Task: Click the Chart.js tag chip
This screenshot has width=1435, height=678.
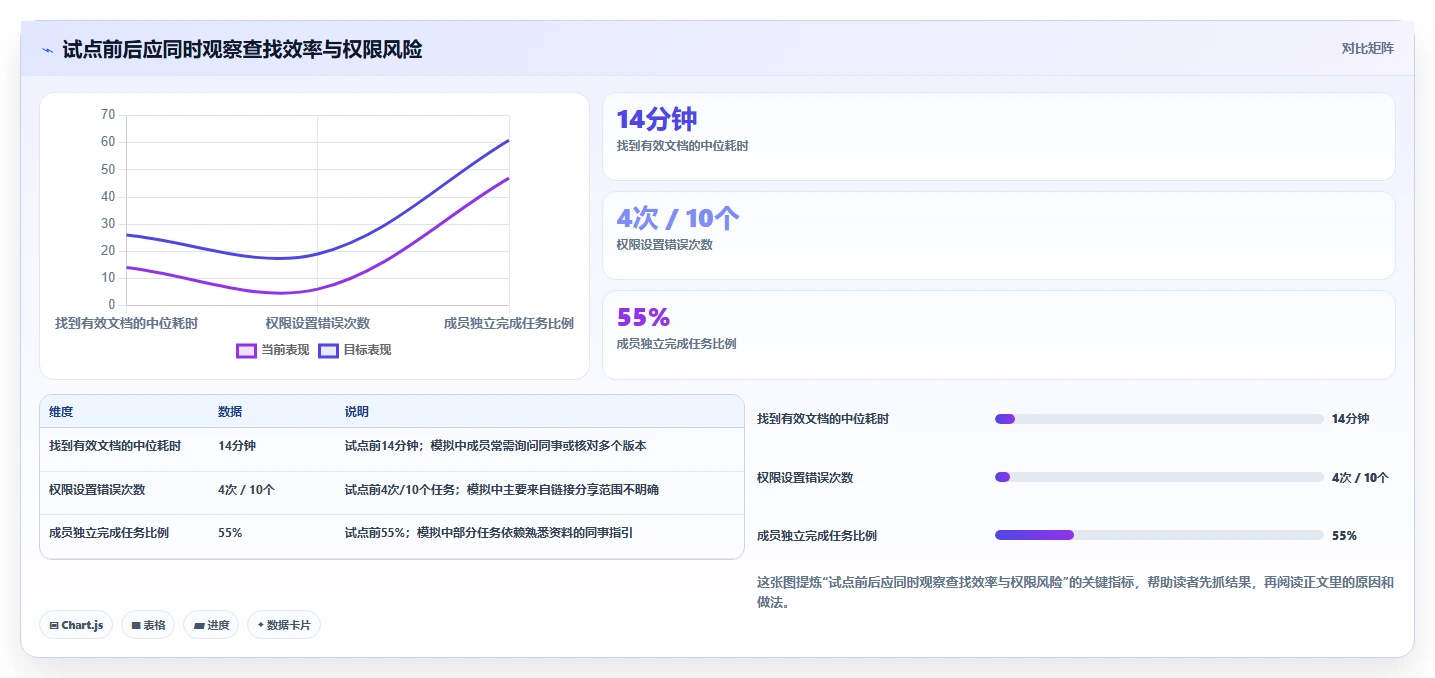Action: pos(77,625)
